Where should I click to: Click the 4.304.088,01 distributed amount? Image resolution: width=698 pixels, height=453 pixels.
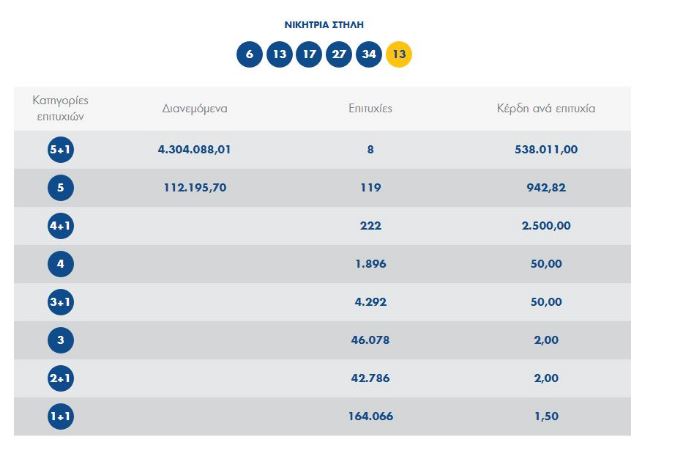point(195,150)
